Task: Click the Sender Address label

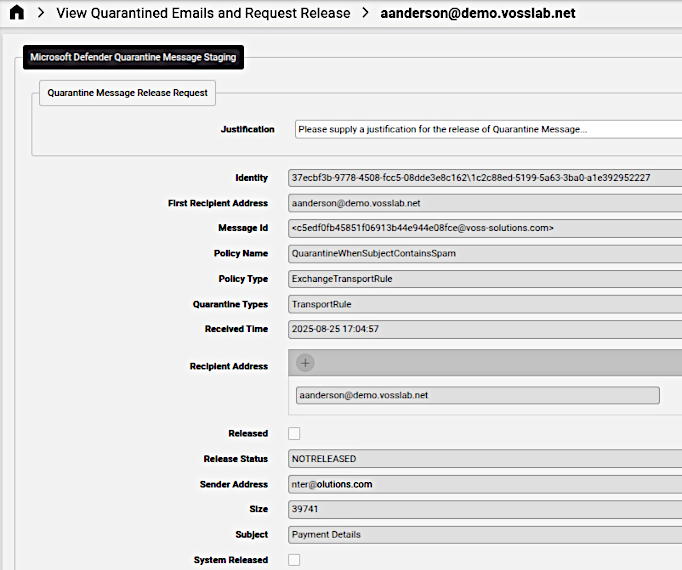Action: click(234, 484)
